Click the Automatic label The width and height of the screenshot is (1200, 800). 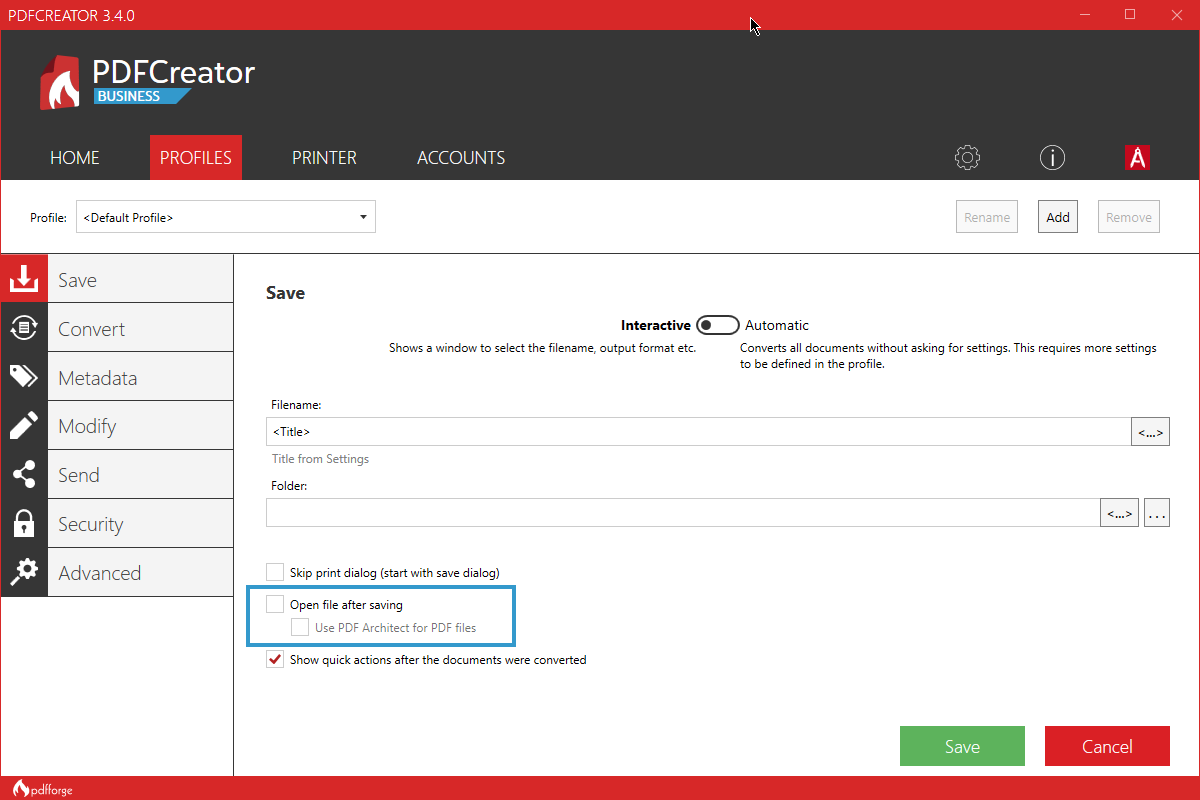click(777, 325)
